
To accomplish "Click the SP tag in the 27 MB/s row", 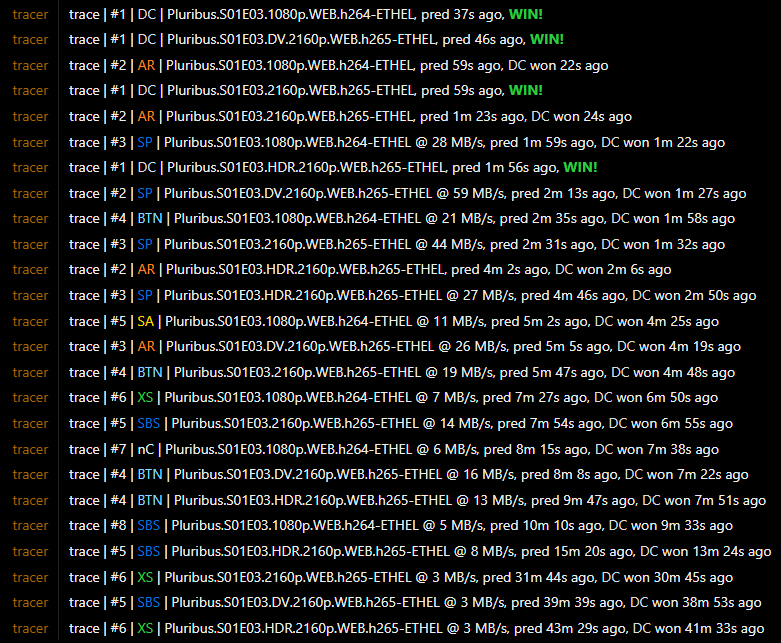I will click(145, 295).
